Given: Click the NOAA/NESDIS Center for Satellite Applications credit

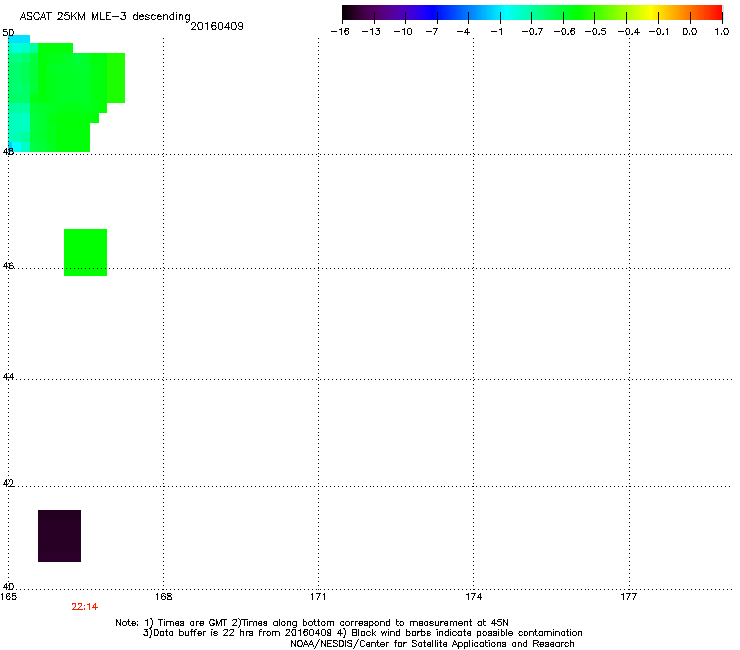Looking at the screenshot, I should 432,644.
